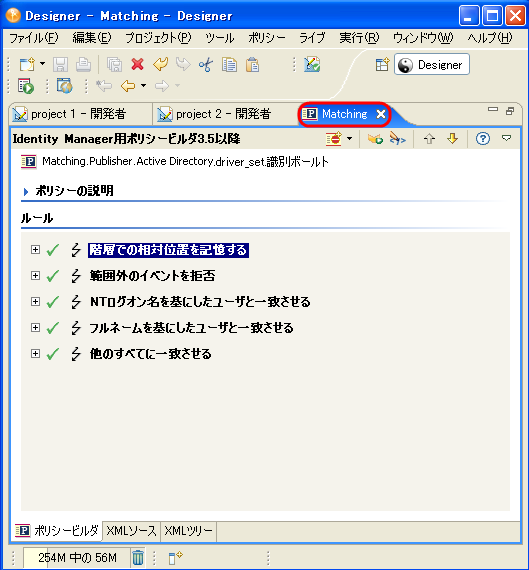The image size is (529, 570).
Task: Click the Save All stacked-disks icon
Action: (x=115, y=65)
